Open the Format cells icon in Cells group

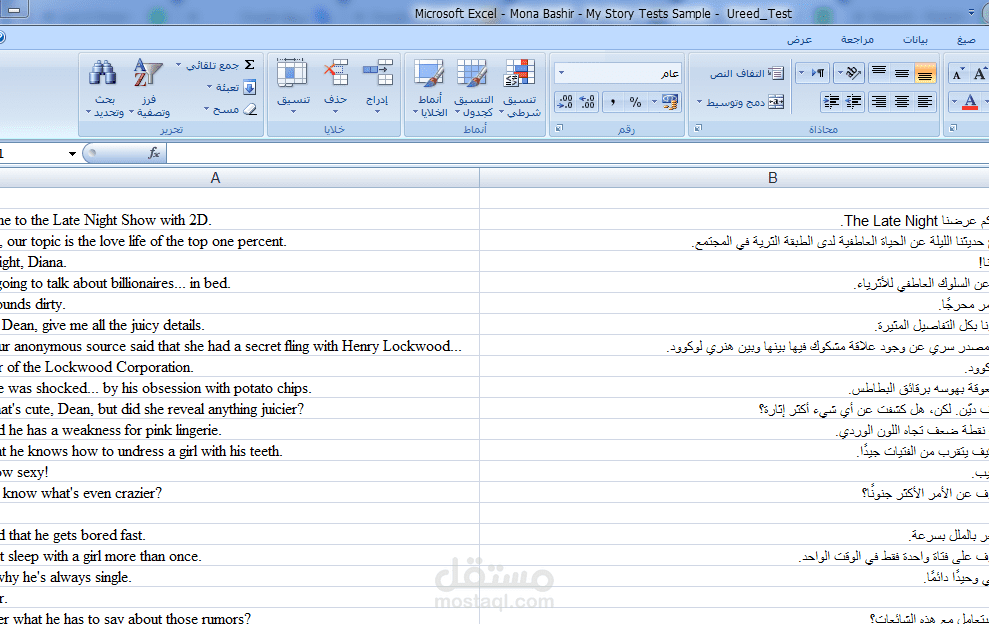(x=292, y=73)
